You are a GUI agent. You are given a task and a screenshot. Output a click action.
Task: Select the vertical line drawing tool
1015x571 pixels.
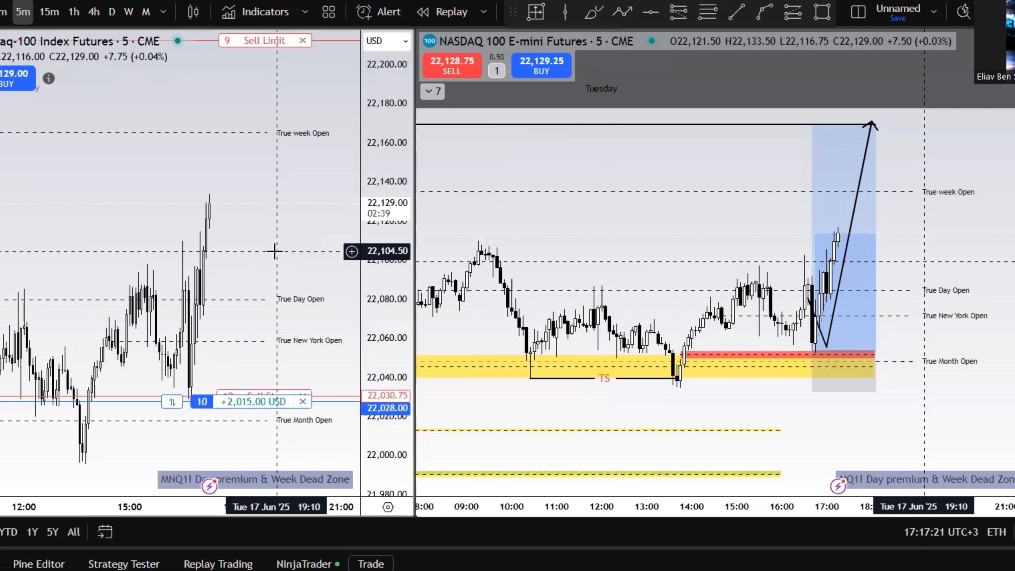tap(565, 12)
